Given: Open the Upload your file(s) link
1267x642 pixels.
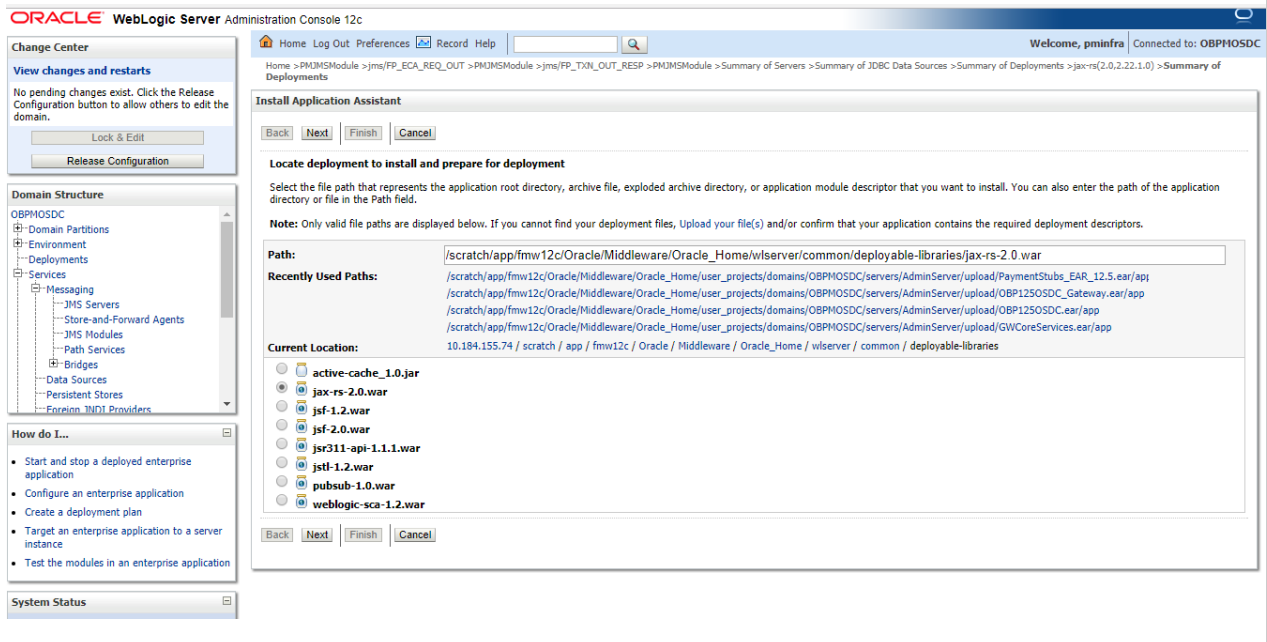Looking at the screenshot, I should coord(721,224).
